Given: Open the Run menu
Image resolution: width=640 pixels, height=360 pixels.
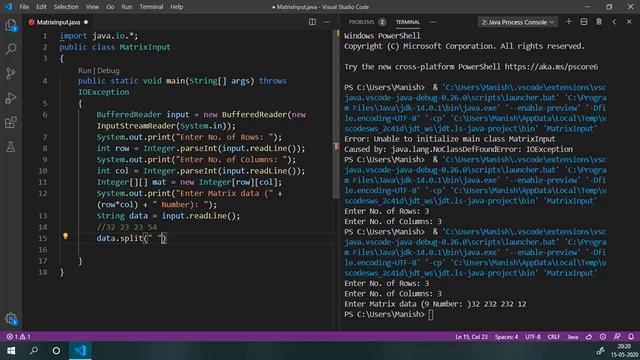Looking at the screenshot, I should click(127, 7).
